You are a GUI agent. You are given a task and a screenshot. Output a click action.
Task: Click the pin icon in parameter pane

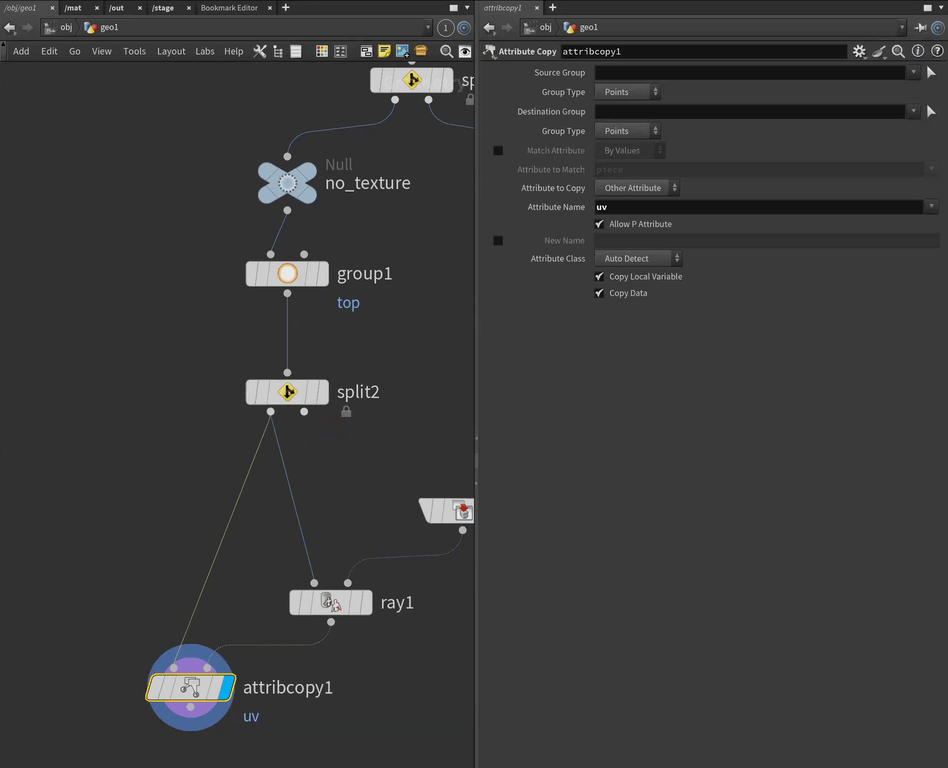click(919, 27)
